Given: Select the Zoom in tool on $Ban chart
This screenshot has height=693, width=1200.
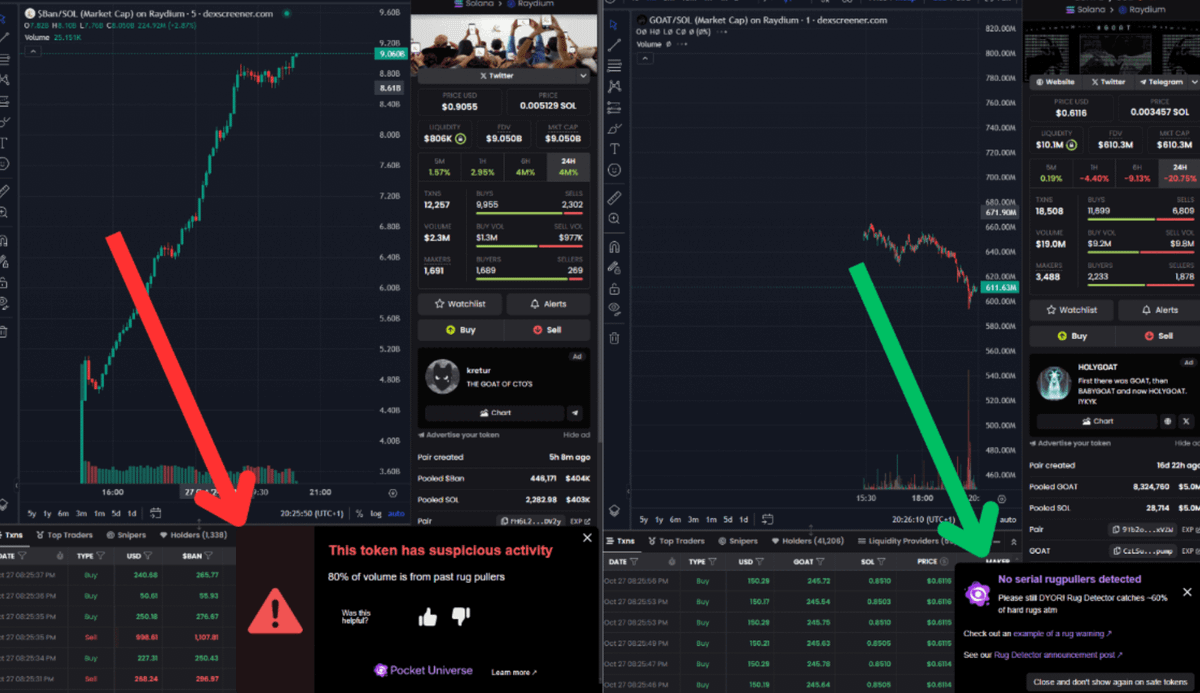Looking at the screenshot, I should pyautogui.click(x=5, y=212).
